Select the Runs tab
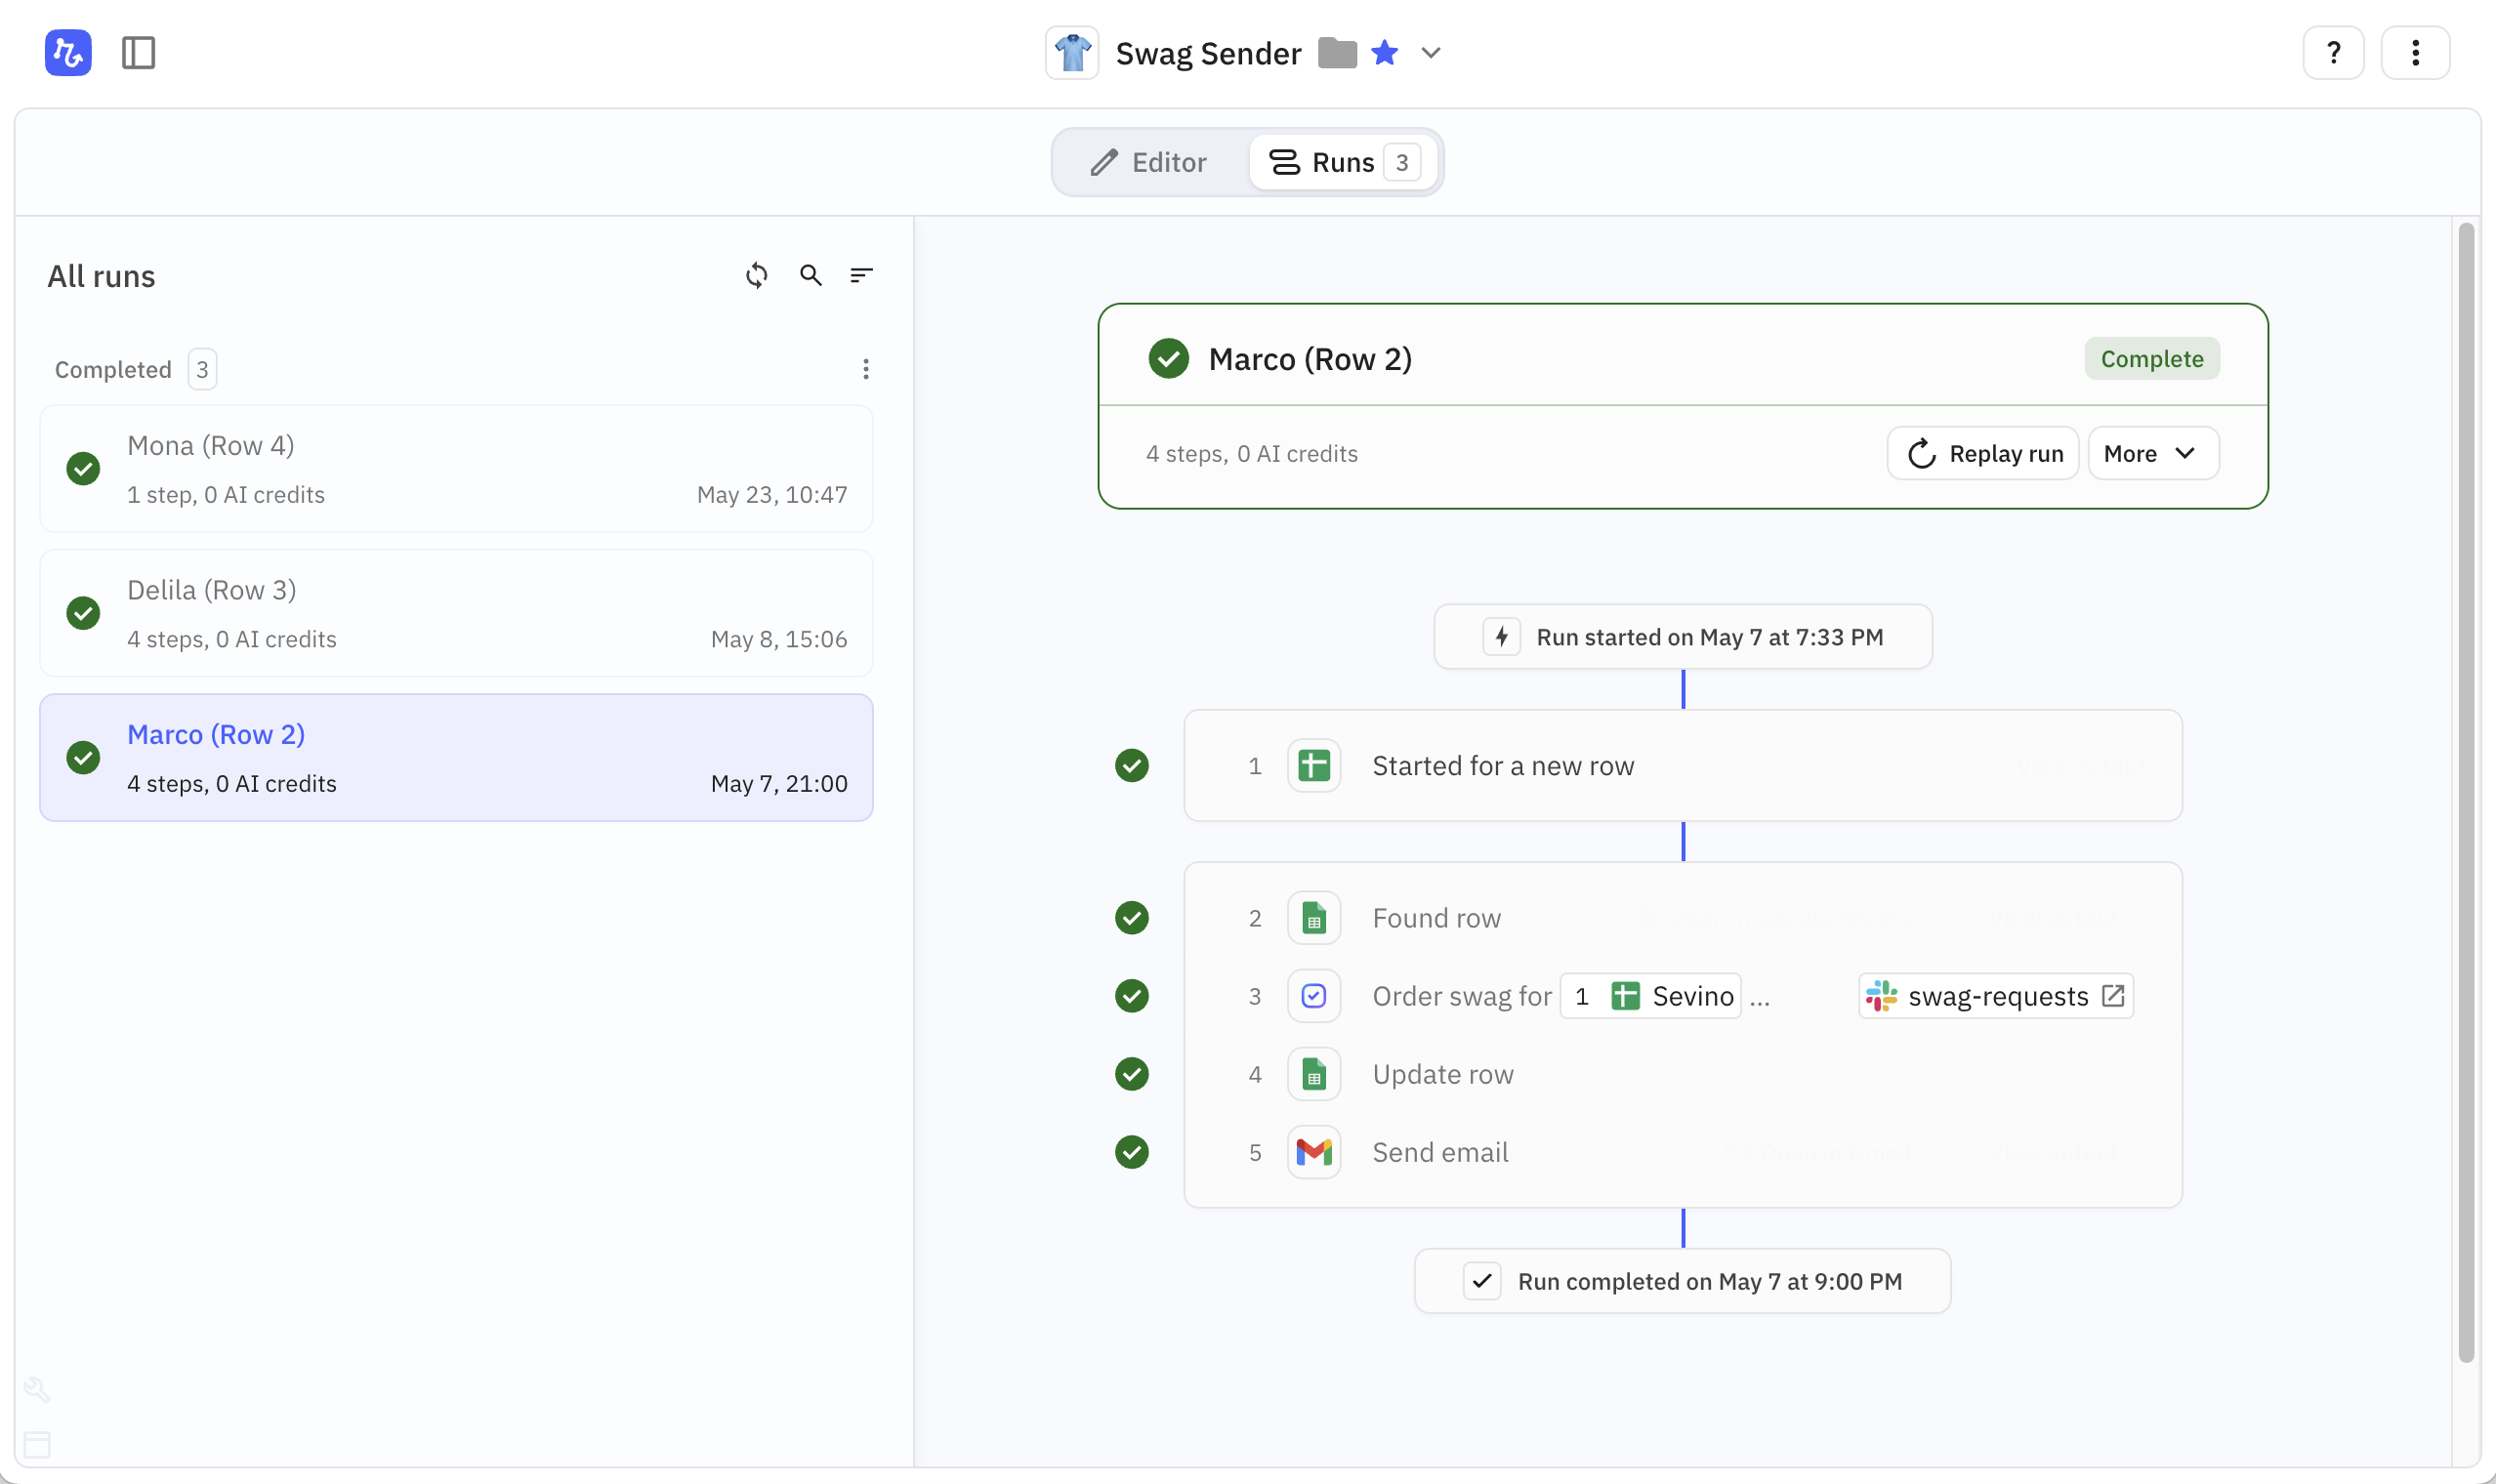Image resolution: width=2496 pixels, height=1484 pixels. (x=1341, y=162)
